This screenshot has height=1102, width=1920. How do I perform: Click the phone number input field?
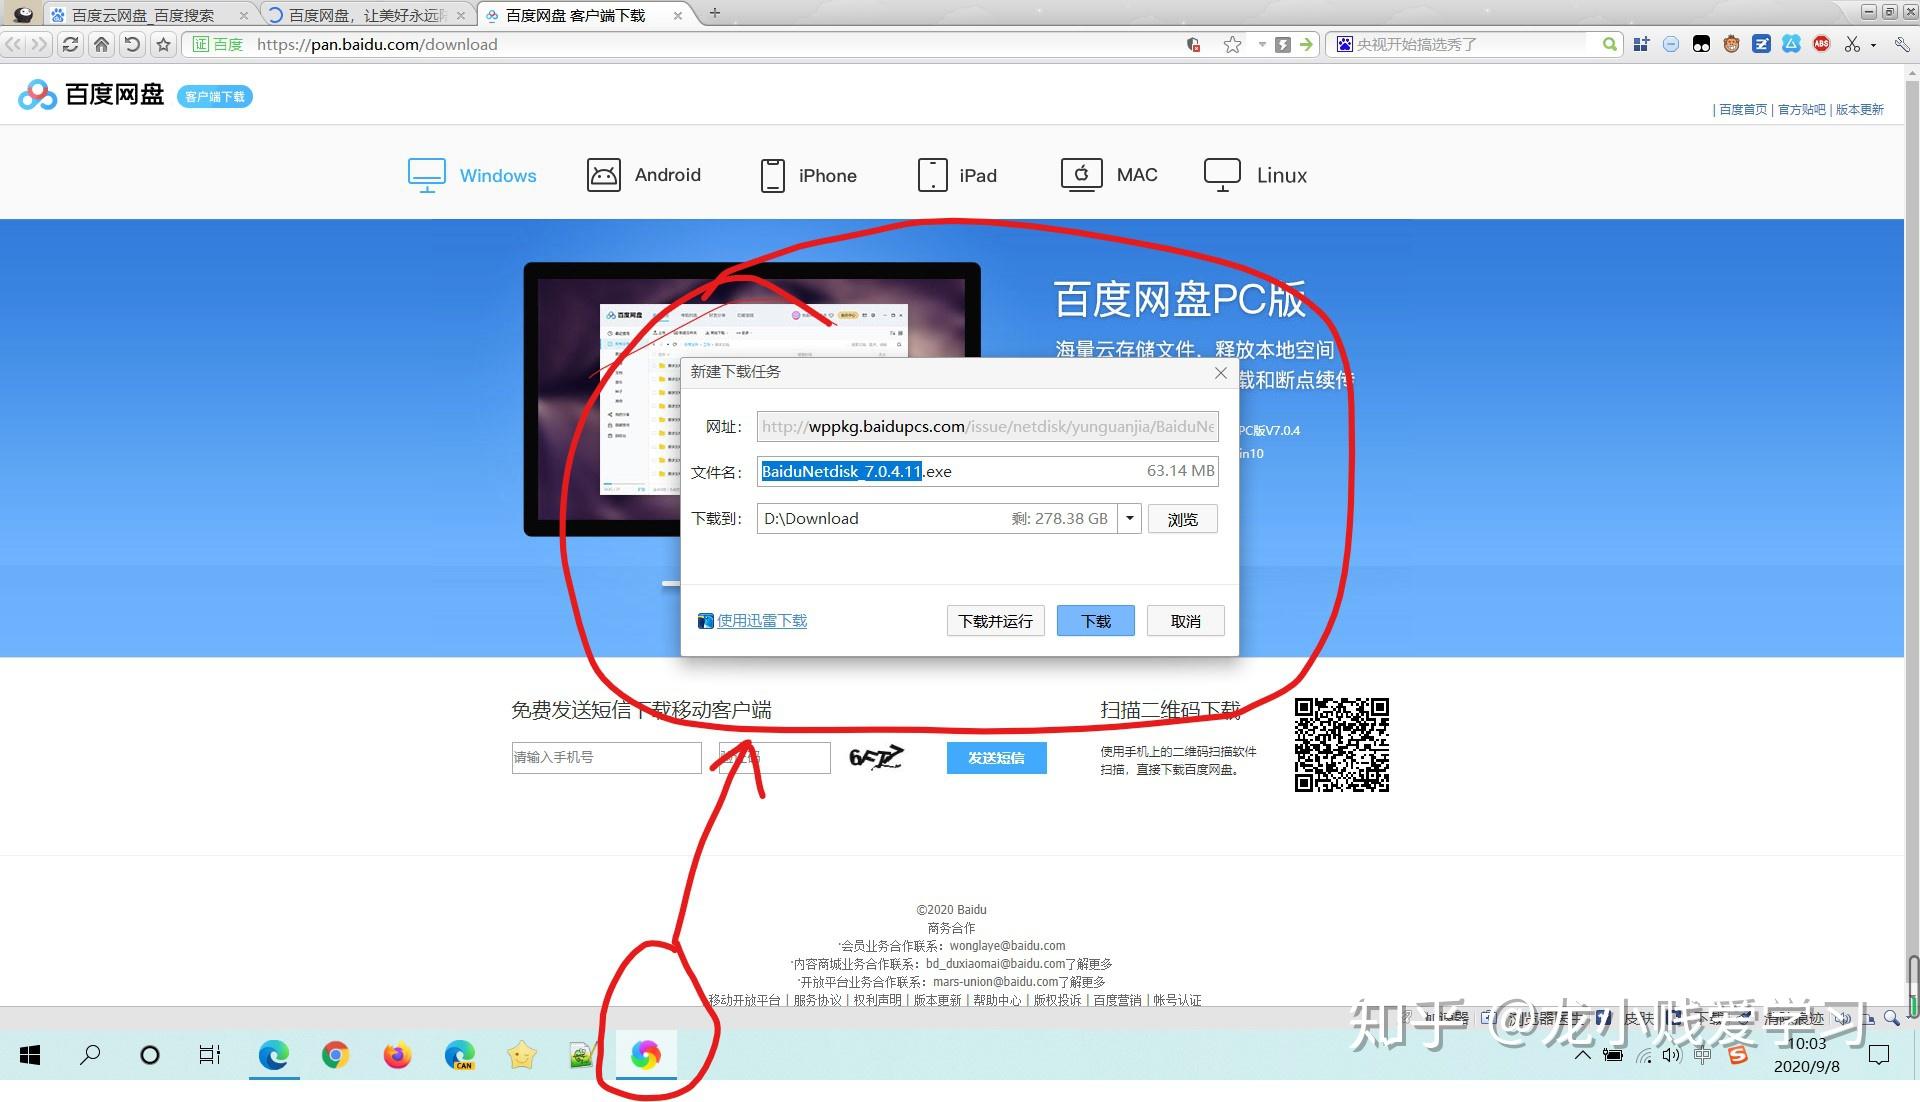606,758
